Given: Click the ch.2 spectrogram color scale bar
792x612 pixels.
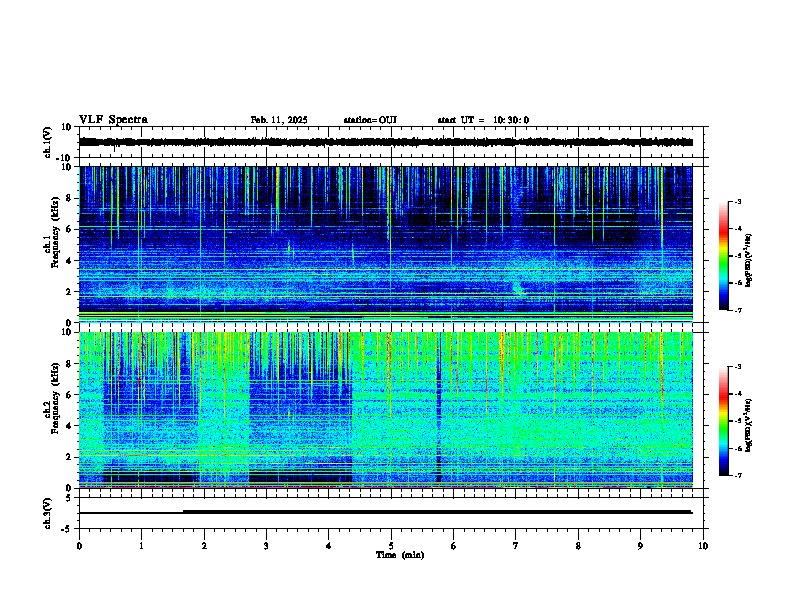Looking at the screenshot, I should click(x=723, y=421).
